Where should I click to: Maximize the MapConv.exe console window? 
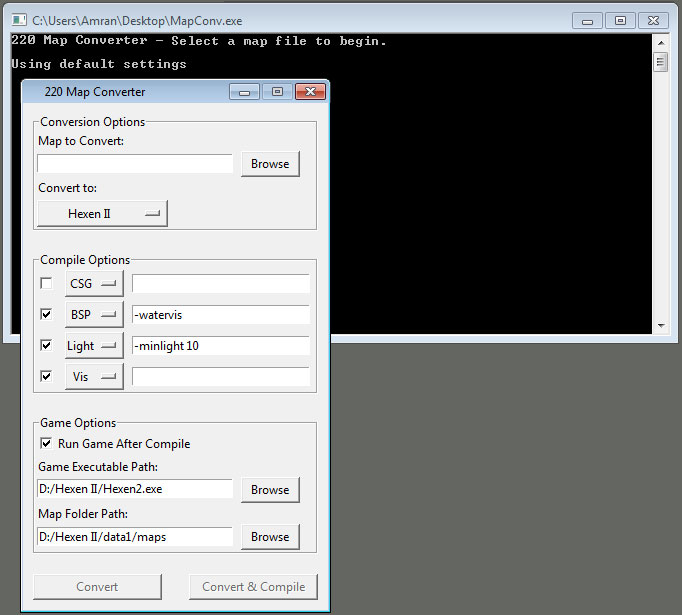tap(620, 20)
